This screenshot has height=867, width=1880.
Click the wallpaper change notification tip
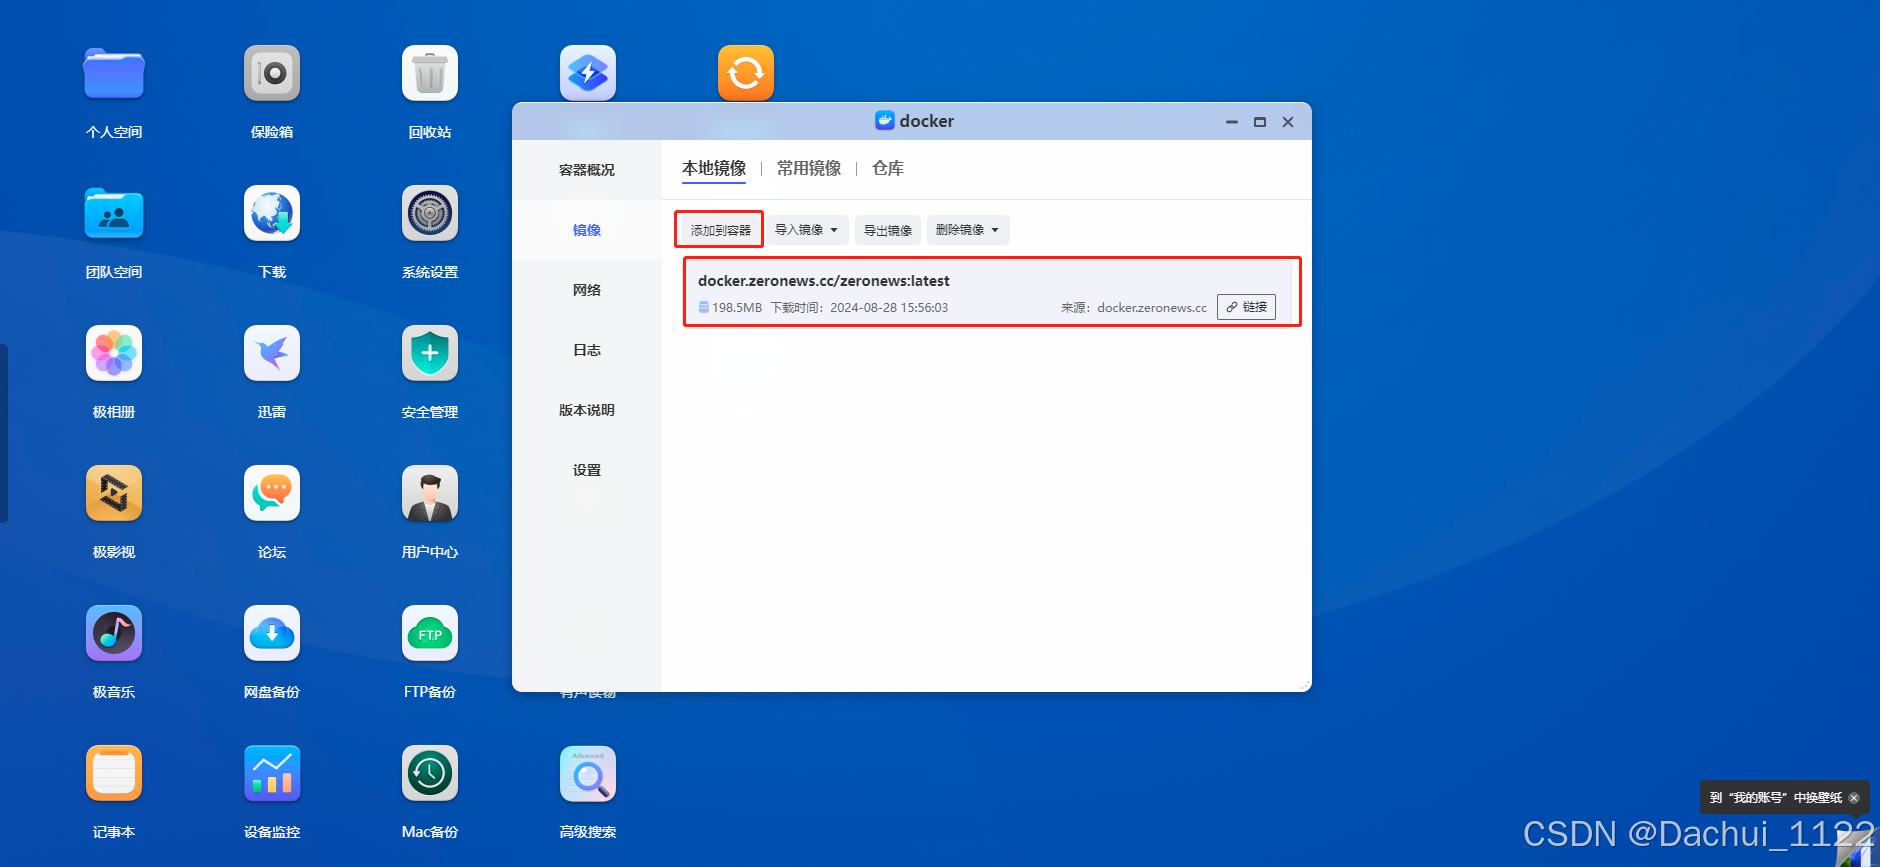pyautogui.click(x=1776, y=798)
